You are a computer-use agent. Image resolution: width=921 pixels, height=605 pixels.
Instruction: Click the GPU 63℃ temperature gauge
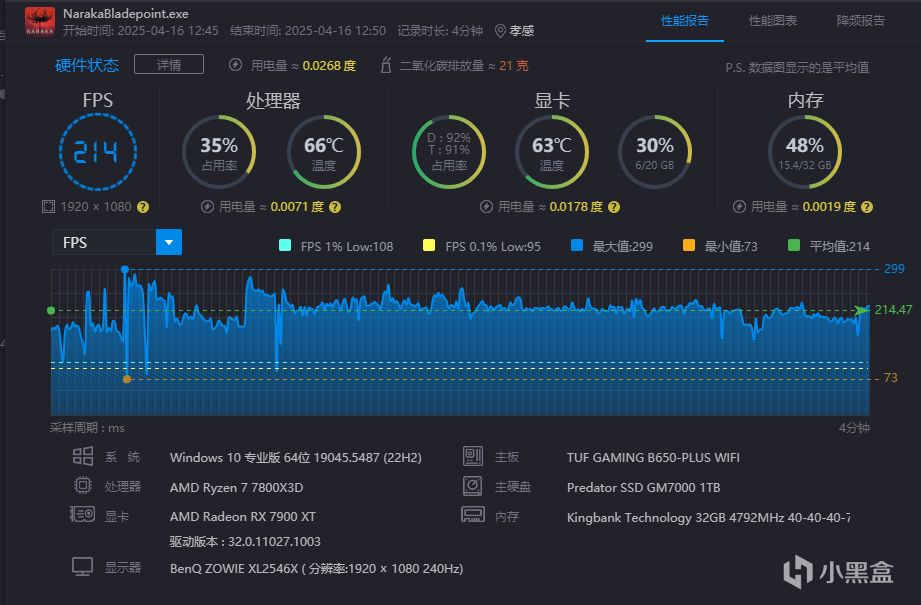point(552,152)
